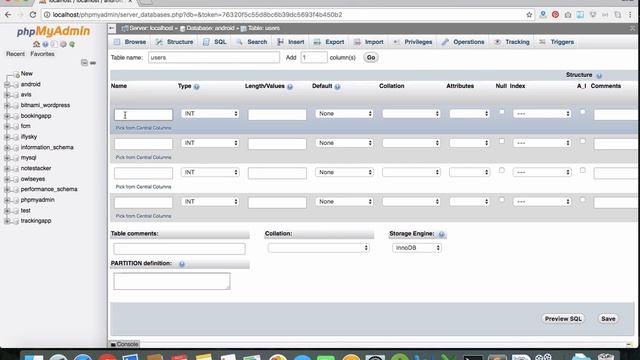Image resolution: width=640 pixels, height=360 pixels.
Task: Tick the Null checkbox in second row
Action: tap(502, 141)
